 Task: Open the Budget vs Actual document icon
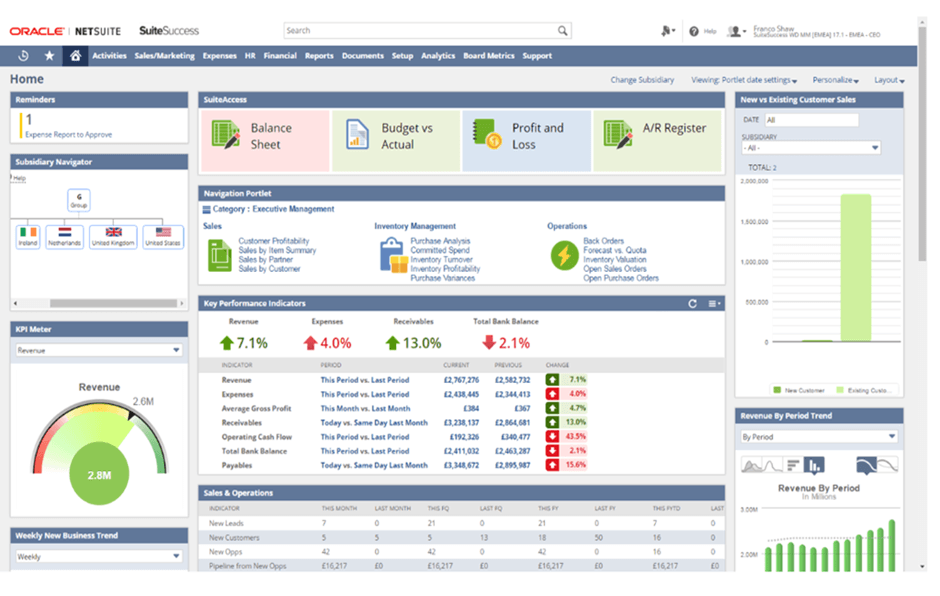[357, 134]
